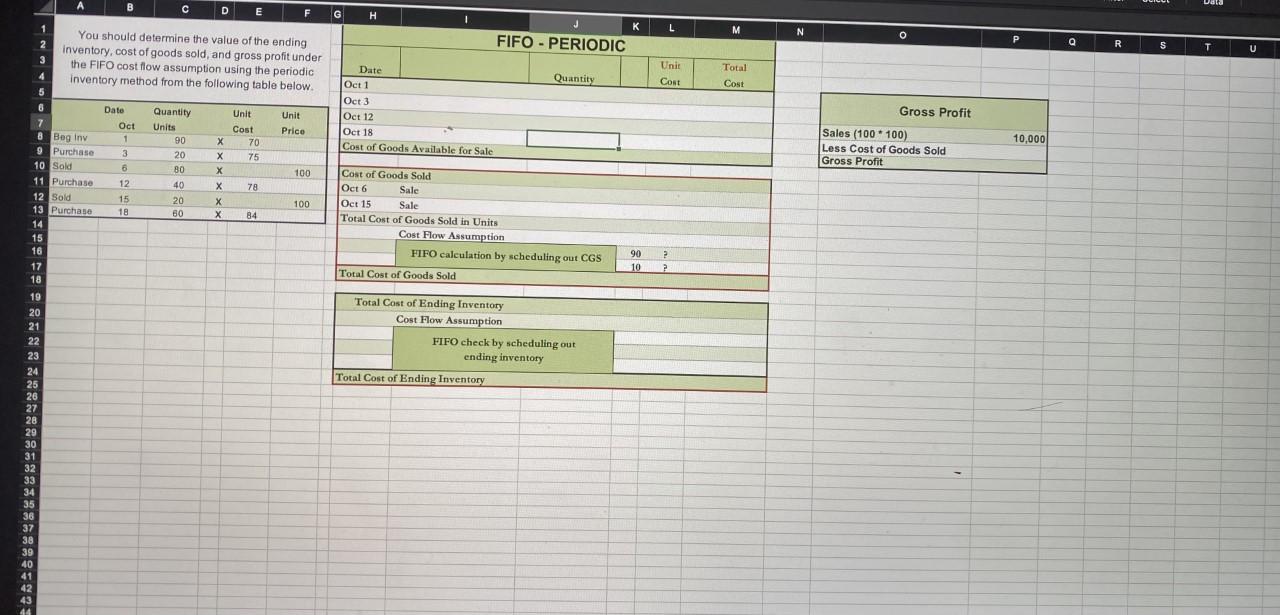Click the question mark next to 90
This screenshot has height=615, width=1280.
pos(665,255)
